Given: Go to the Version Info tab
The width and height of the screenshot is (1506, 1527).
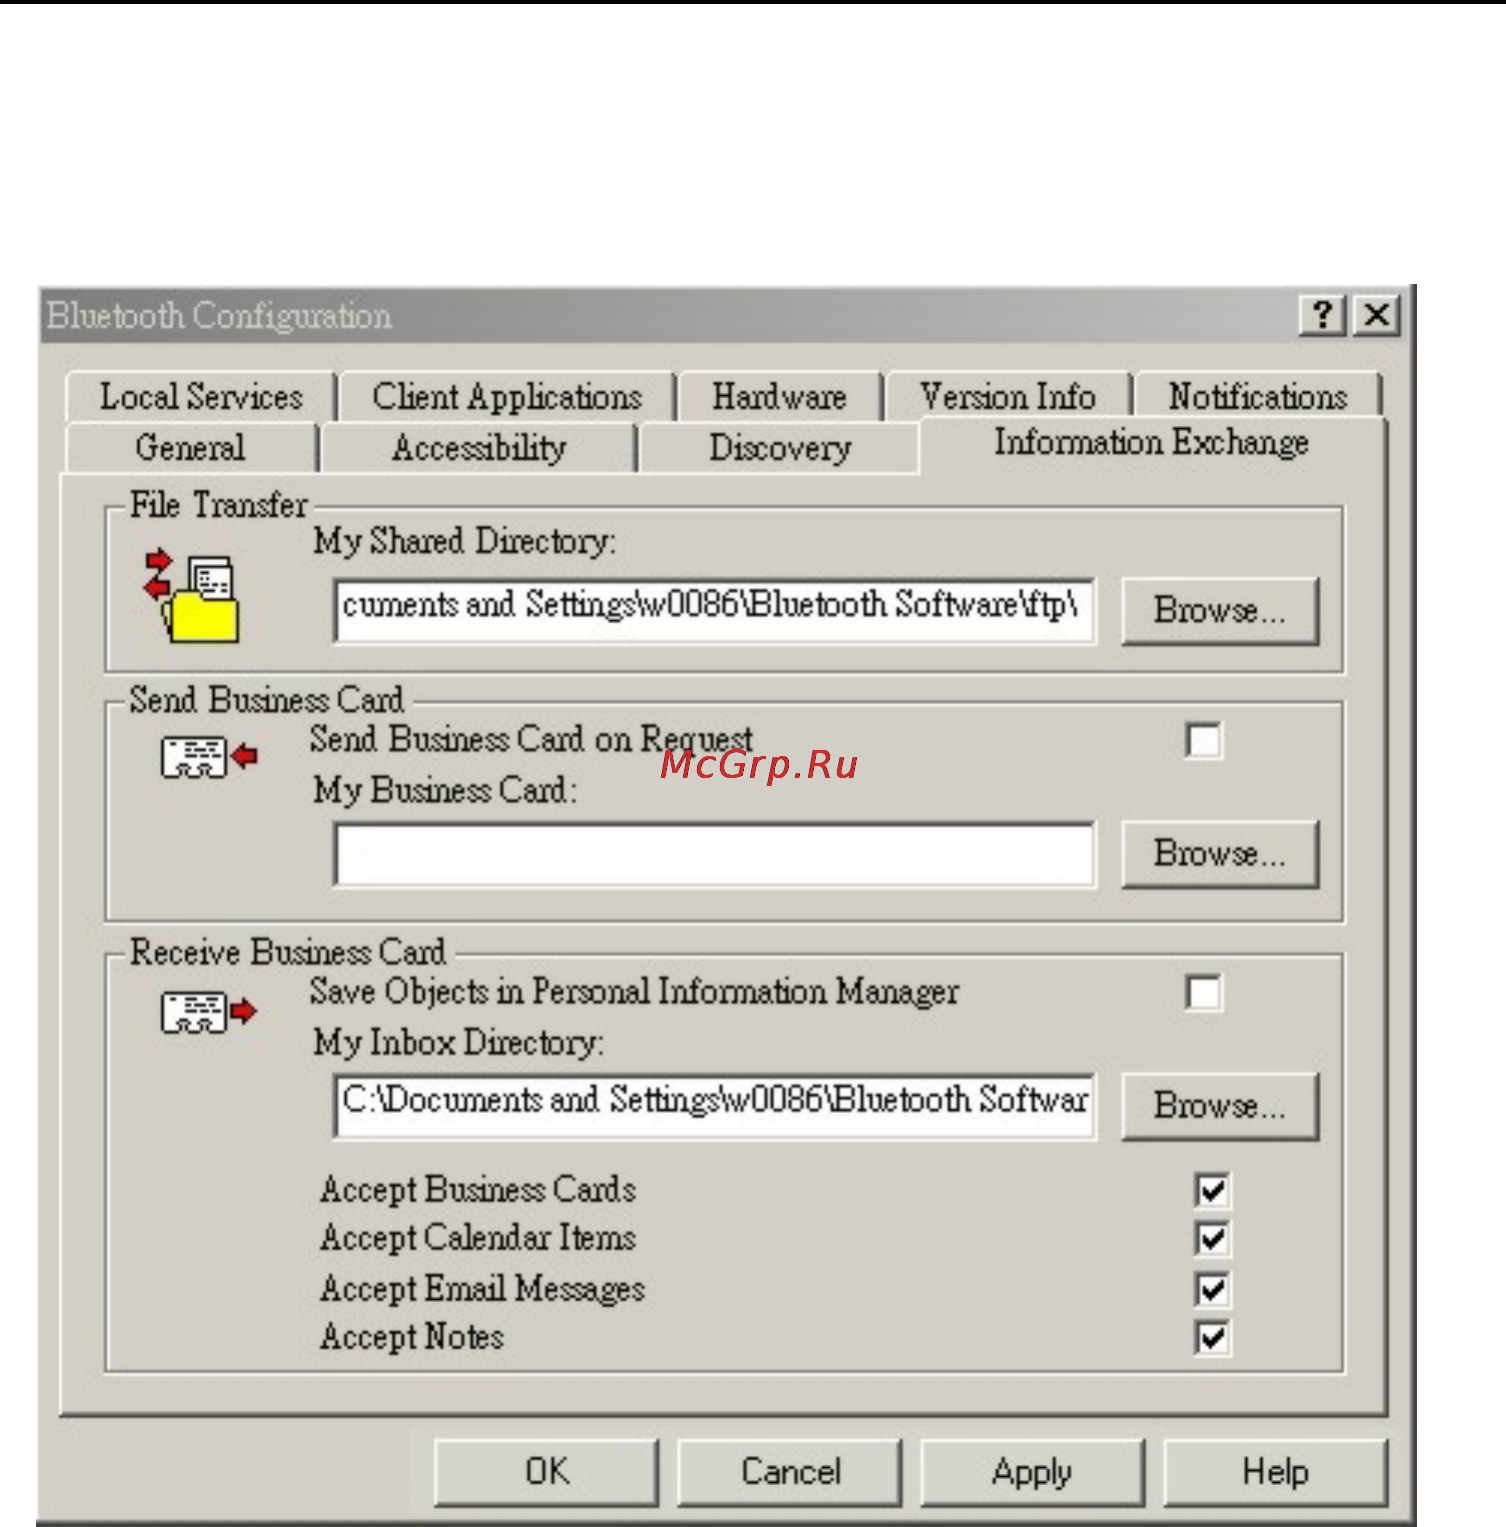Looking at the screenshot, I should pos(1008,397).
